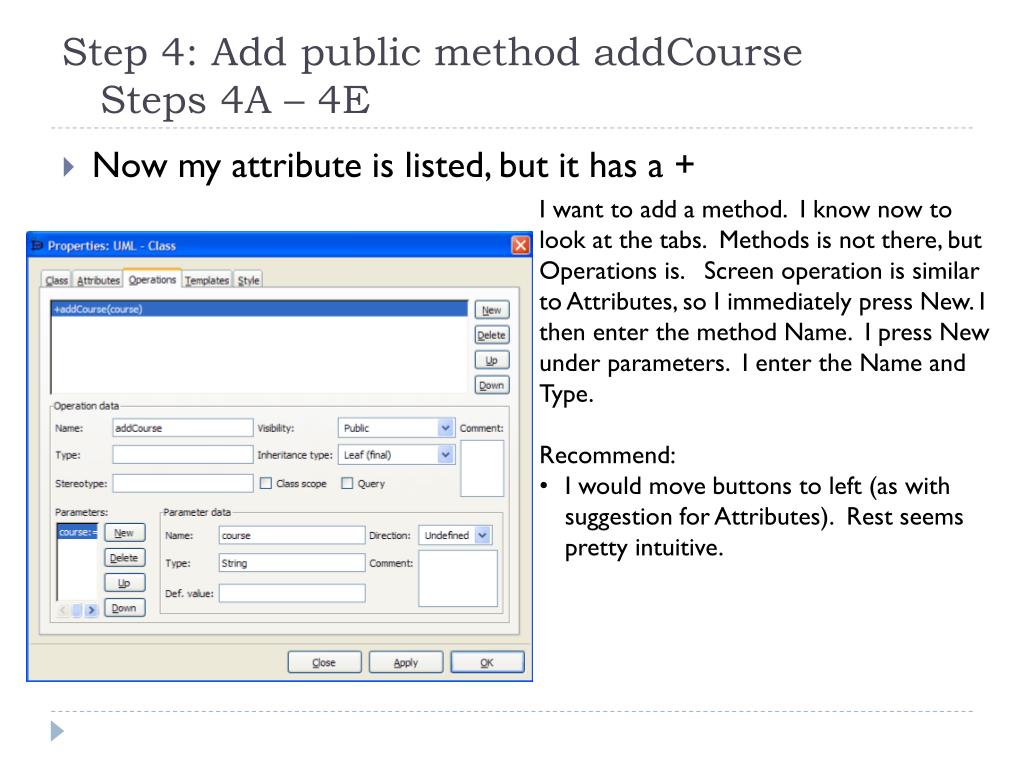The image size is (1024, 768).
Task: Click the parameter Name field course
Action: [292, 536]
